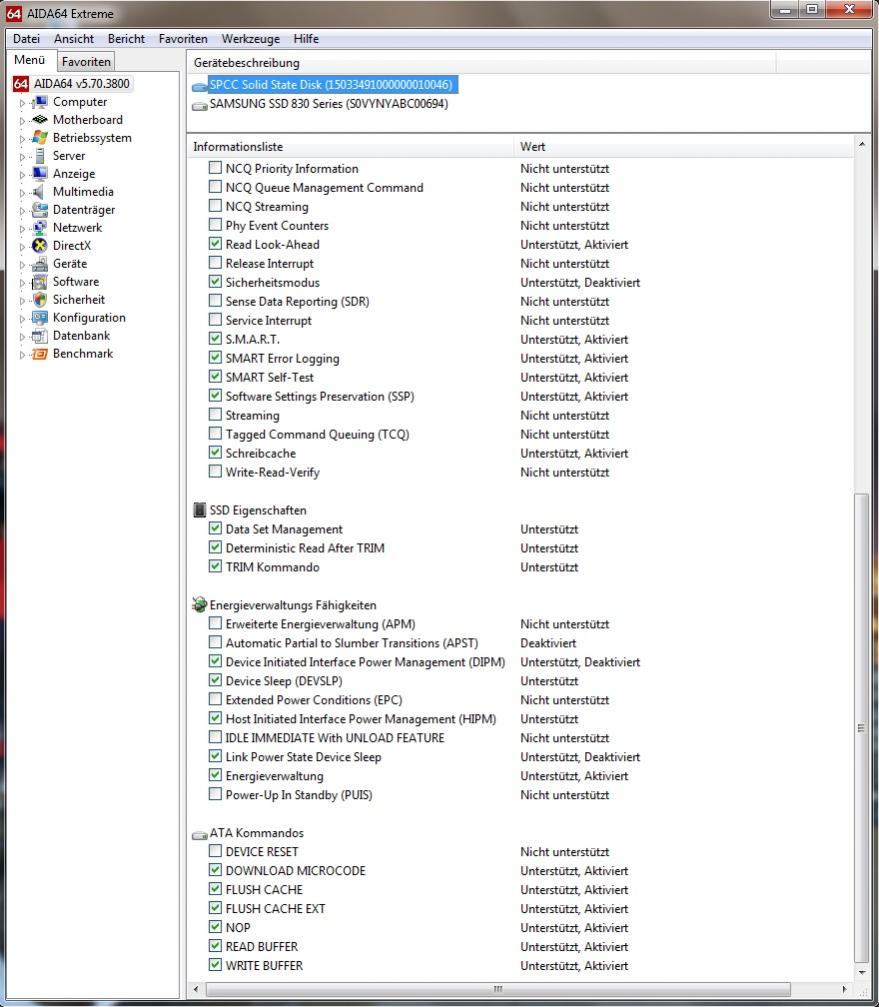The width and height of the screenshot is (879, 1007).
Task: Click the Informationsliste column header
Action: pyautogui.click(x=351, y=146)
